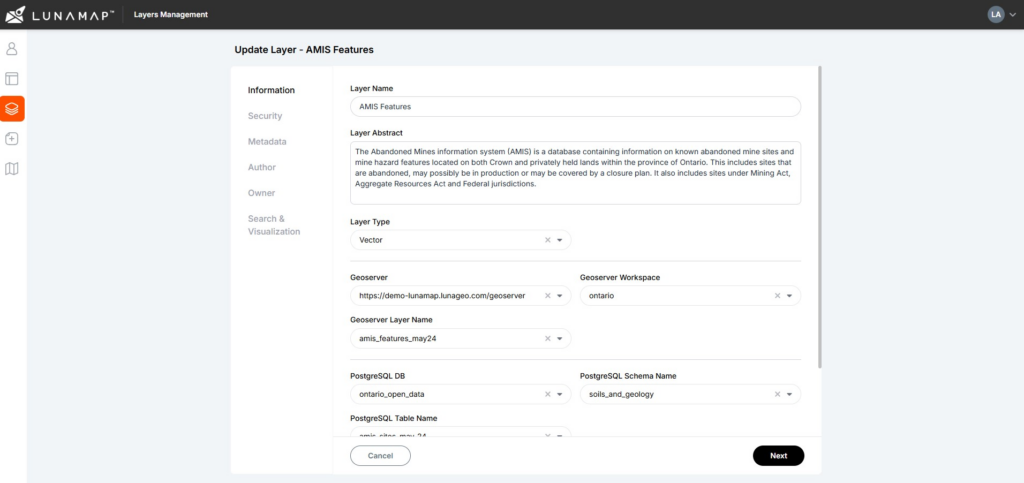Open the LA user avatar menu
This screenshot has height=483, width=1024.
(1002, 14)
